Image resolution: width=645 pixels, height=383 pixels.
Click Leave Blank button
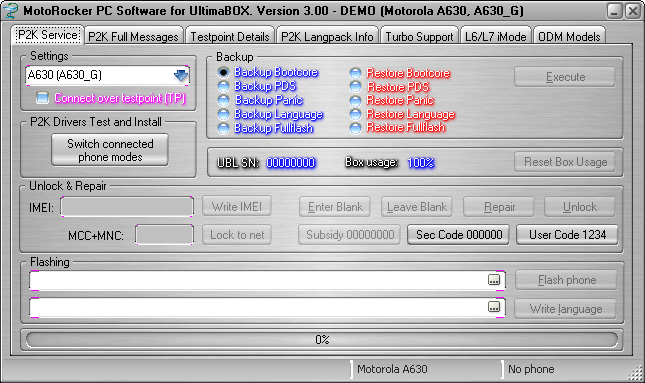[417, 207]
